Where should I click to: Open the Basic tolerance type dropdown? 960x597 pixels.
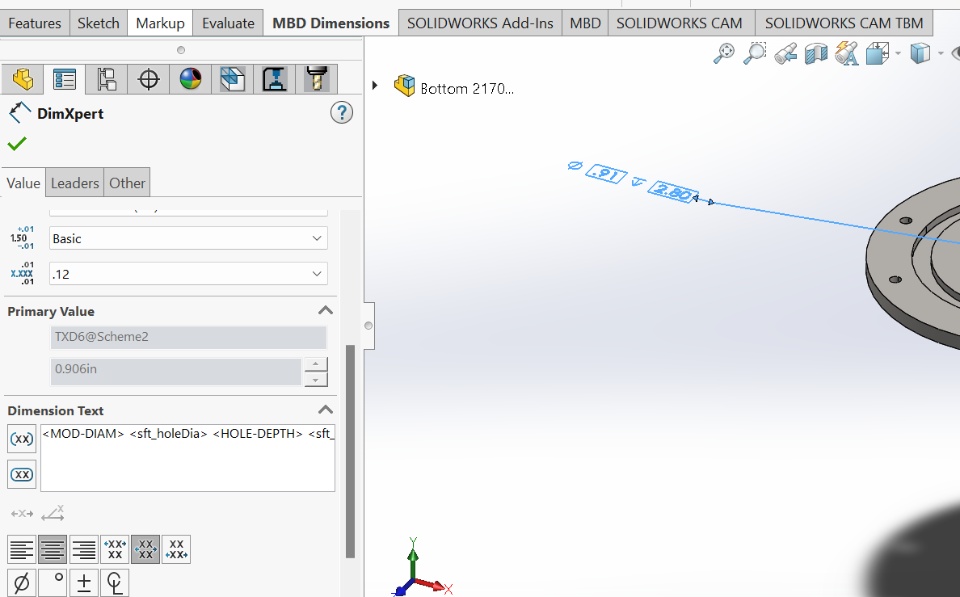click(x=188, y=238)
